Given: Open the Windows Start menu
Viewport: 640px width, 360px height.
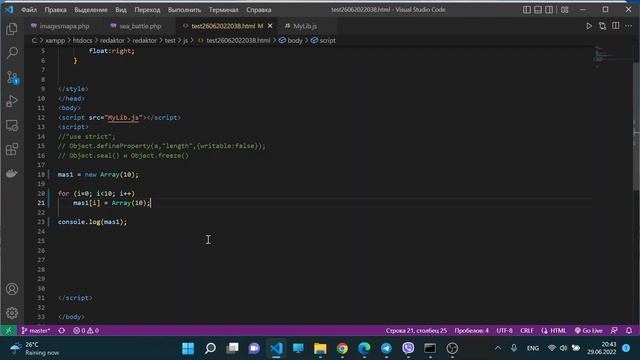Looking at the screenshot, I should [x=188, y=348].
